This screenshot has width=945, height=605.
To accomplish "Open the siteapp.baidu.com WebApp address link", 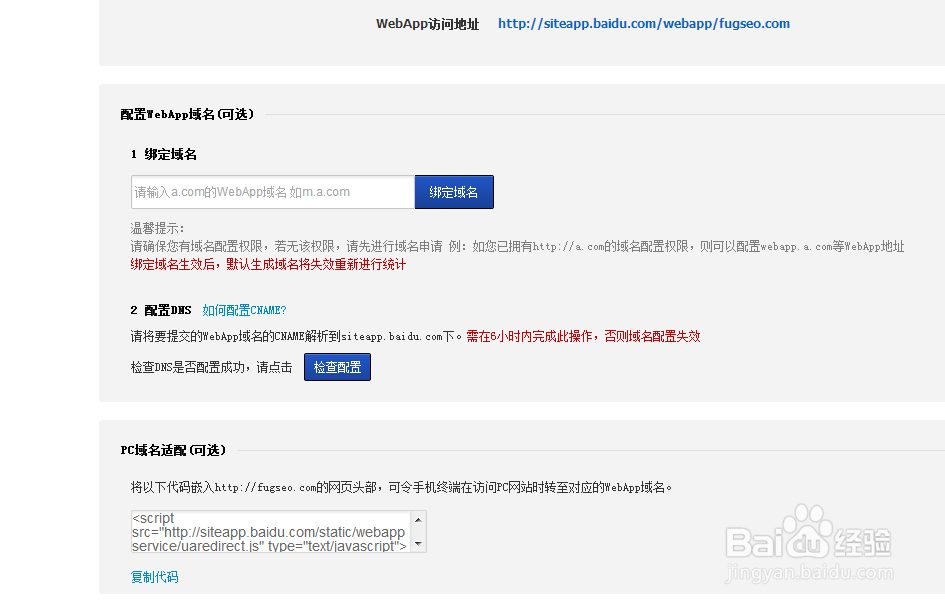I will 644,24.
